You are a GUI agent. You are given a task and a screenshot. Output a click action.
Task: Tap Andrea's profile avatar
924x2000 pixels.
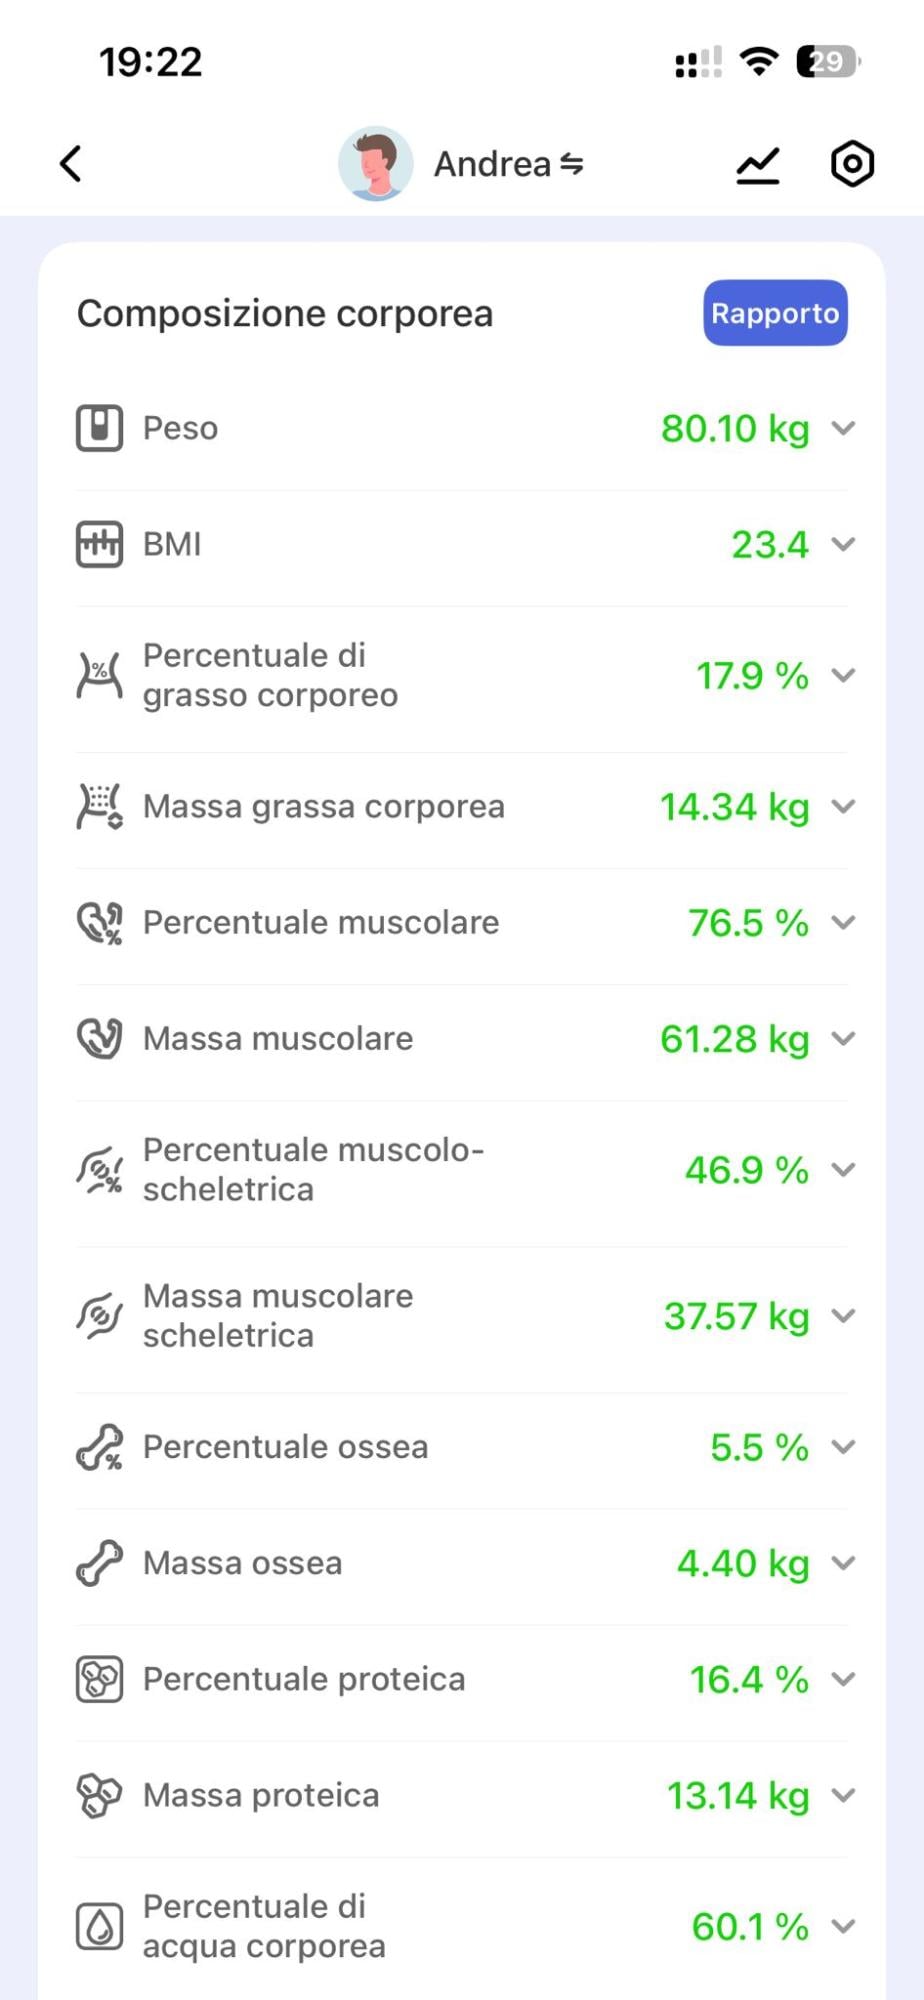pyautogui.click(x=375, y=164)
